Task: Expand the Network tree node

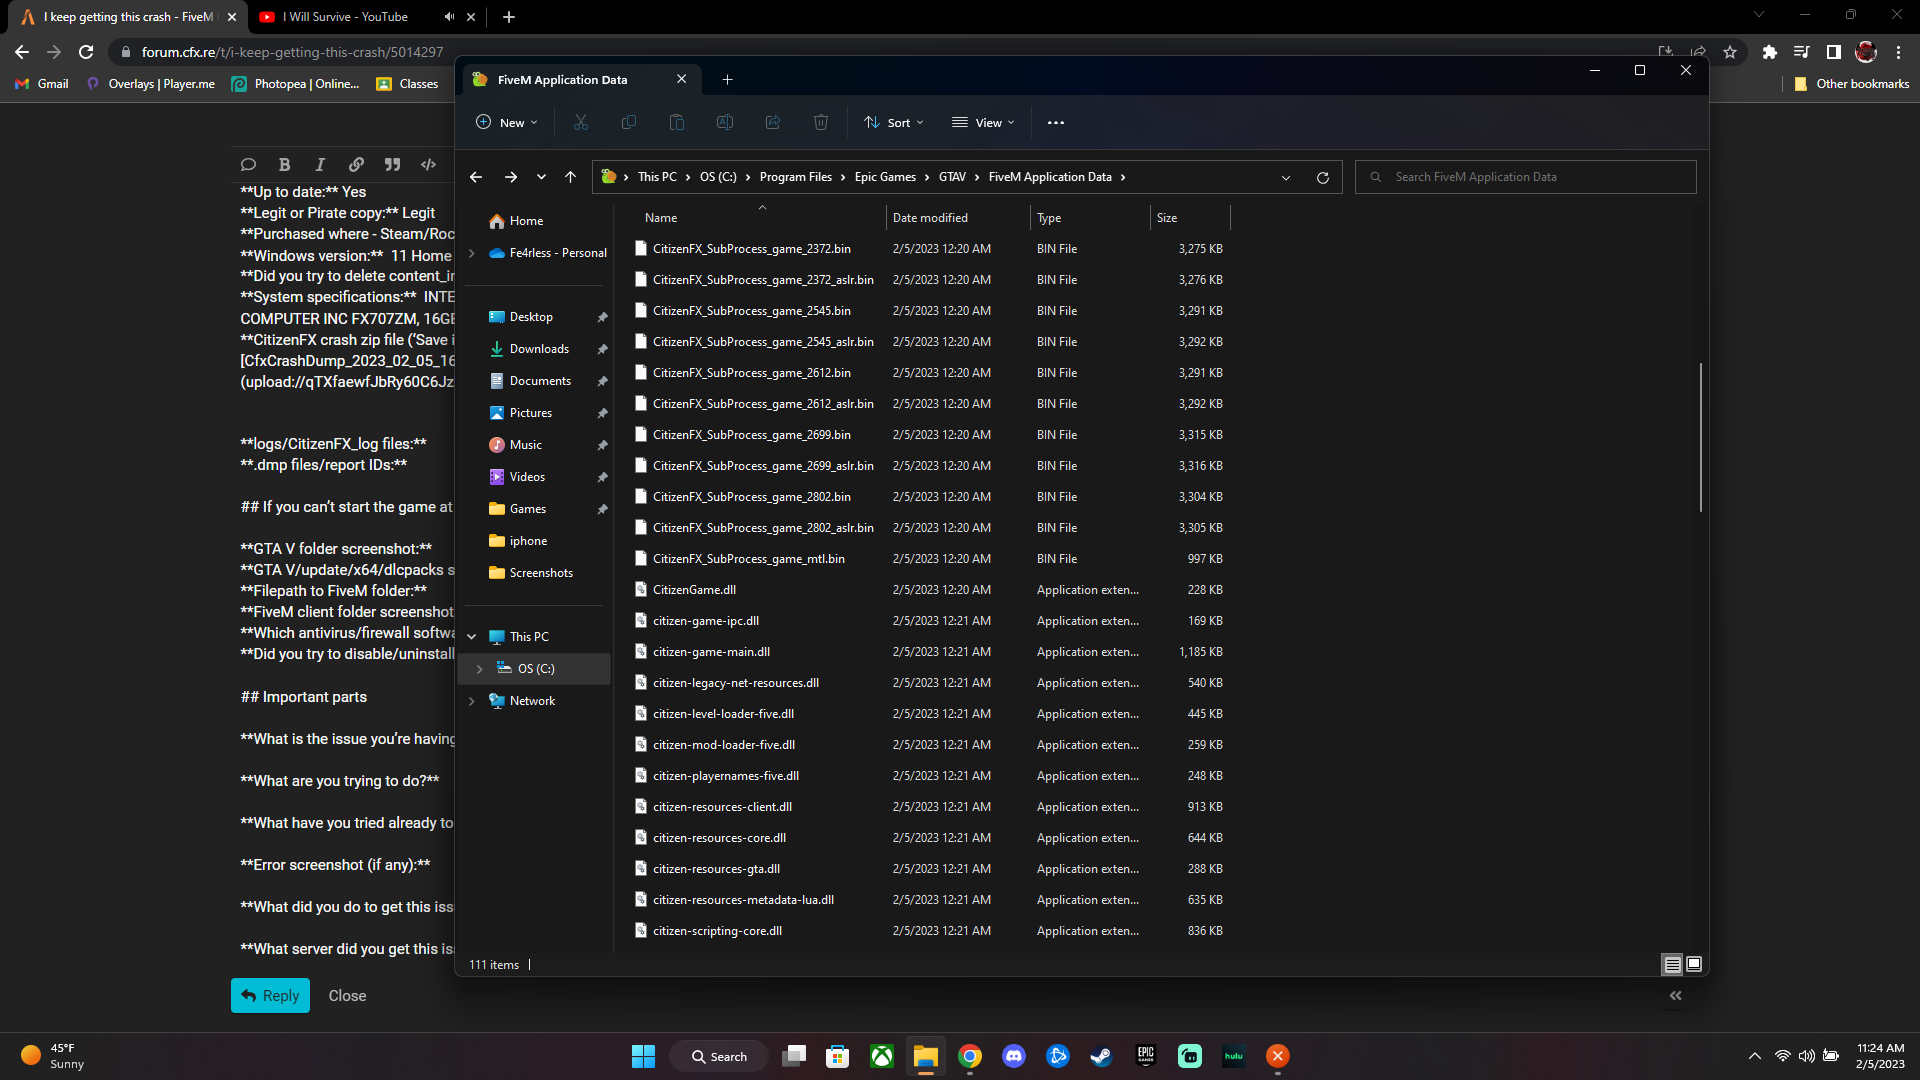Action: click(472, 701)
